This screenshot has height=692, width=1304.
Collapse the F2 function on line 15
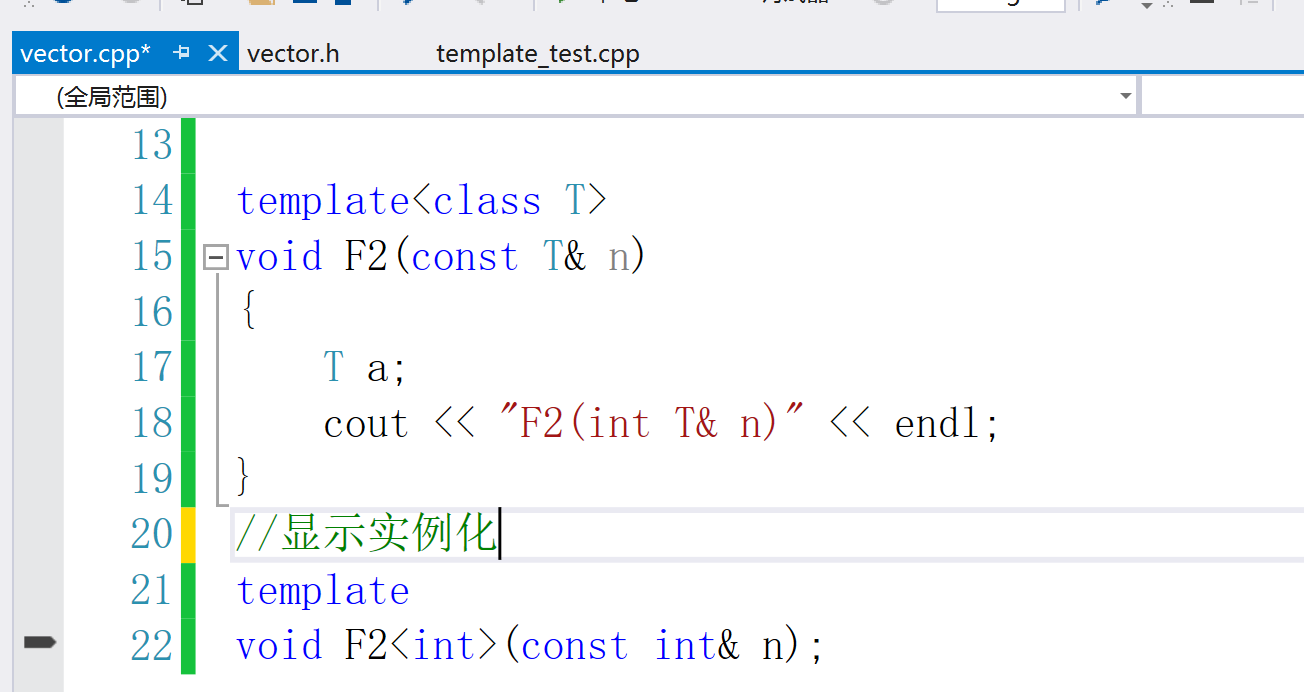215,258
